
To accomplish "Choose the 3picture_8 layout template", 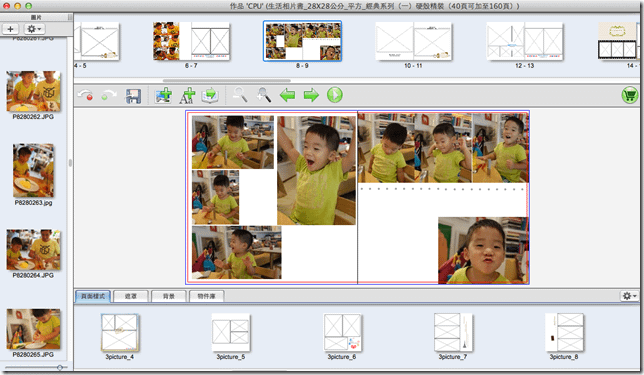I will [564, 333].
